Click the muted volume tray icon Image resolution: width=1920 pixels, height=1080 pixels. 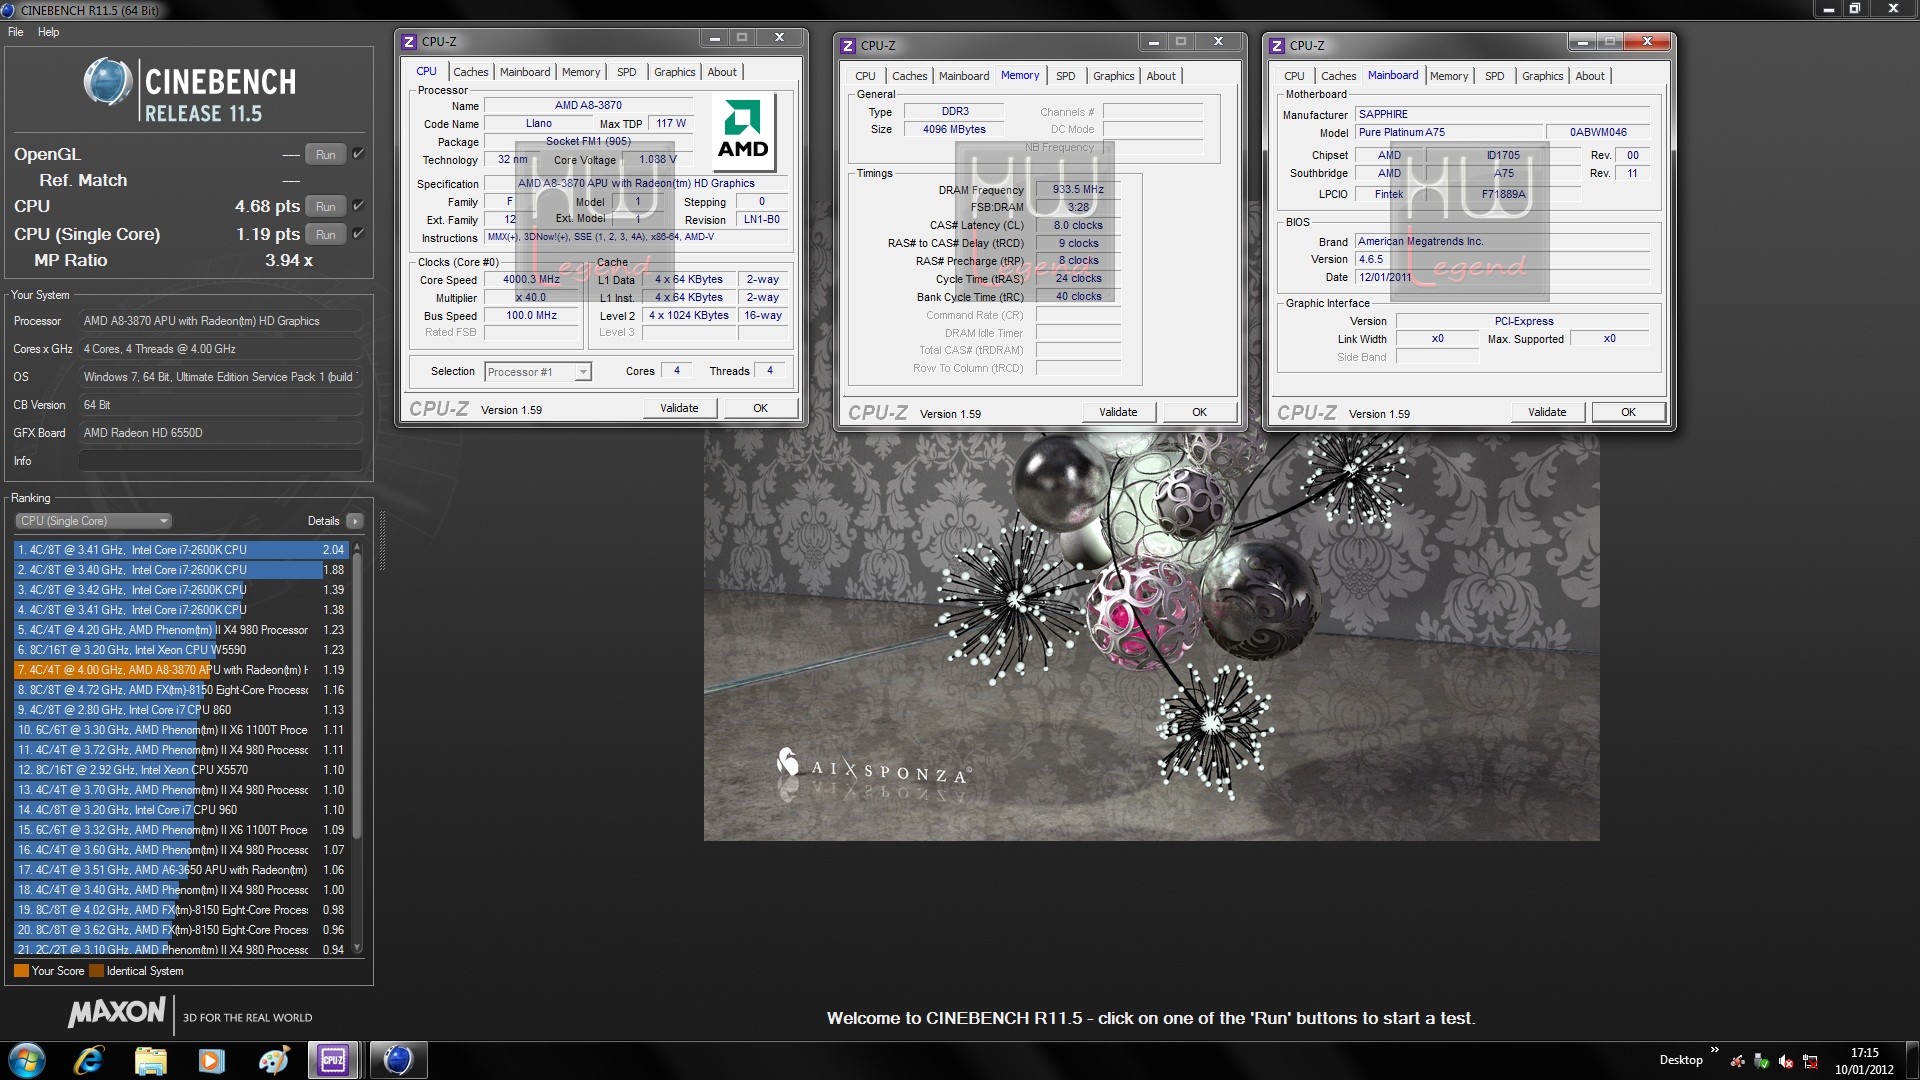[1785, 1061]
